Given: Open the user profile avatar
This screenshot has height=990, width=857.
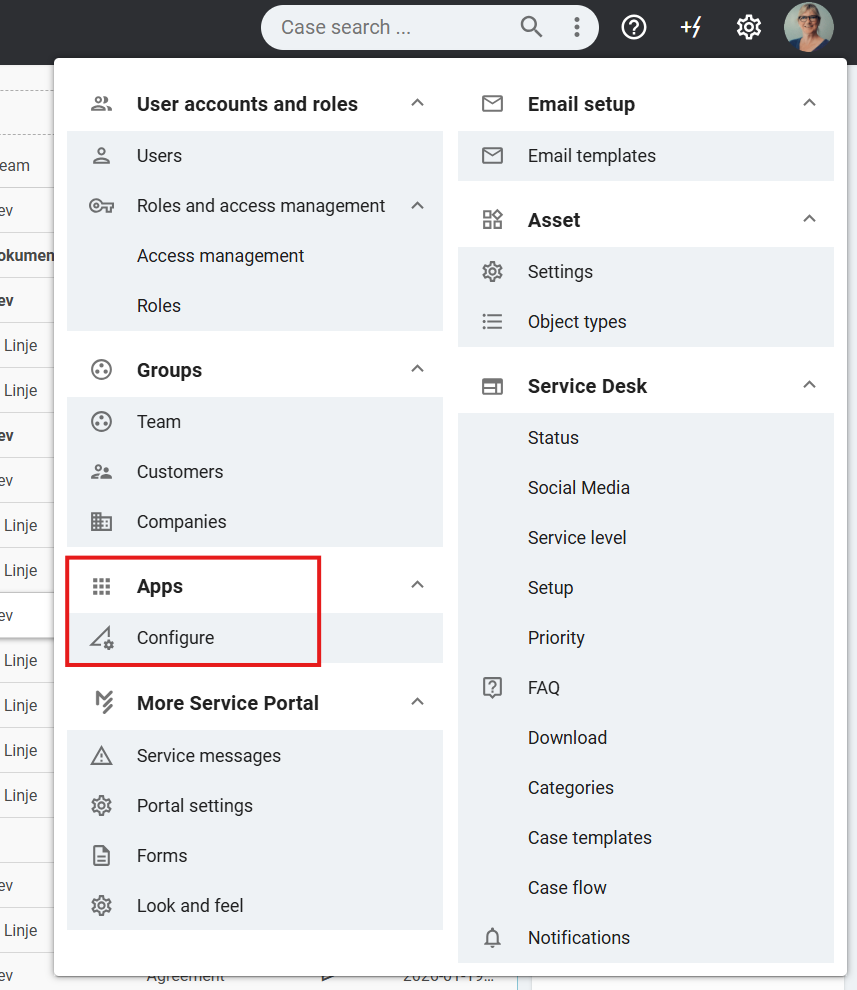Looking at the screenshot, I should [808, 27].
